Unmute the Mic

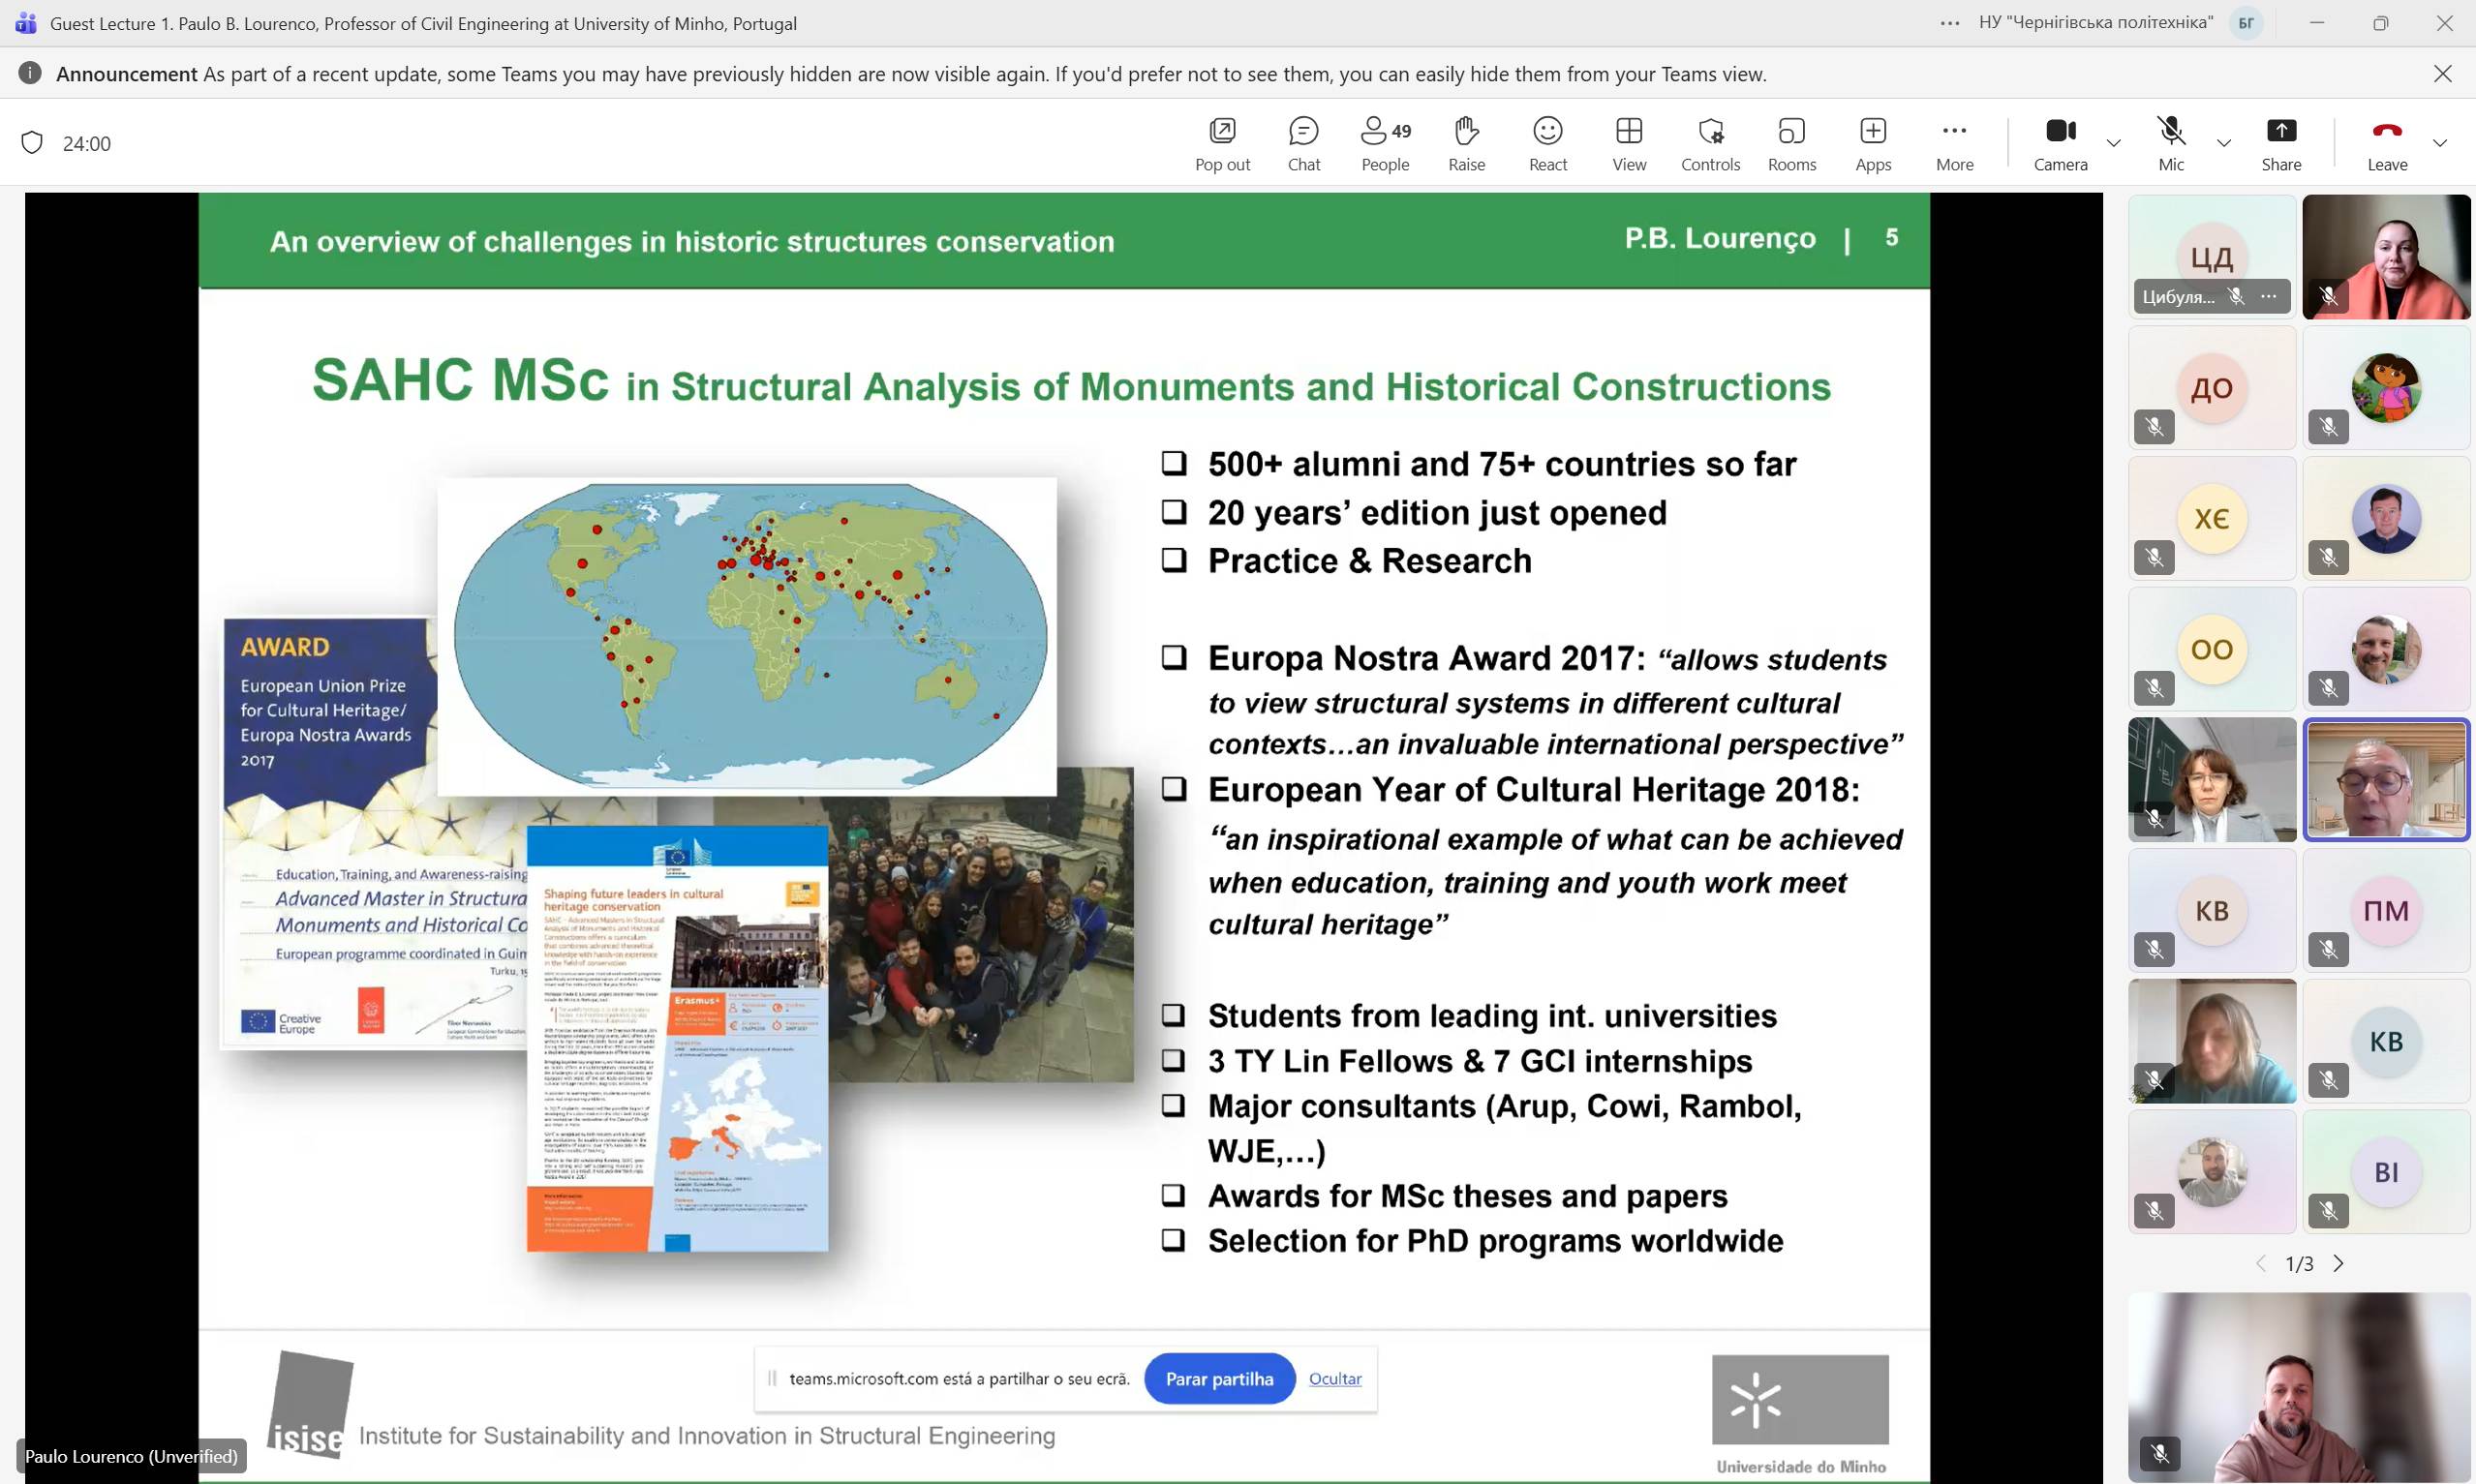pos(2170,143)
